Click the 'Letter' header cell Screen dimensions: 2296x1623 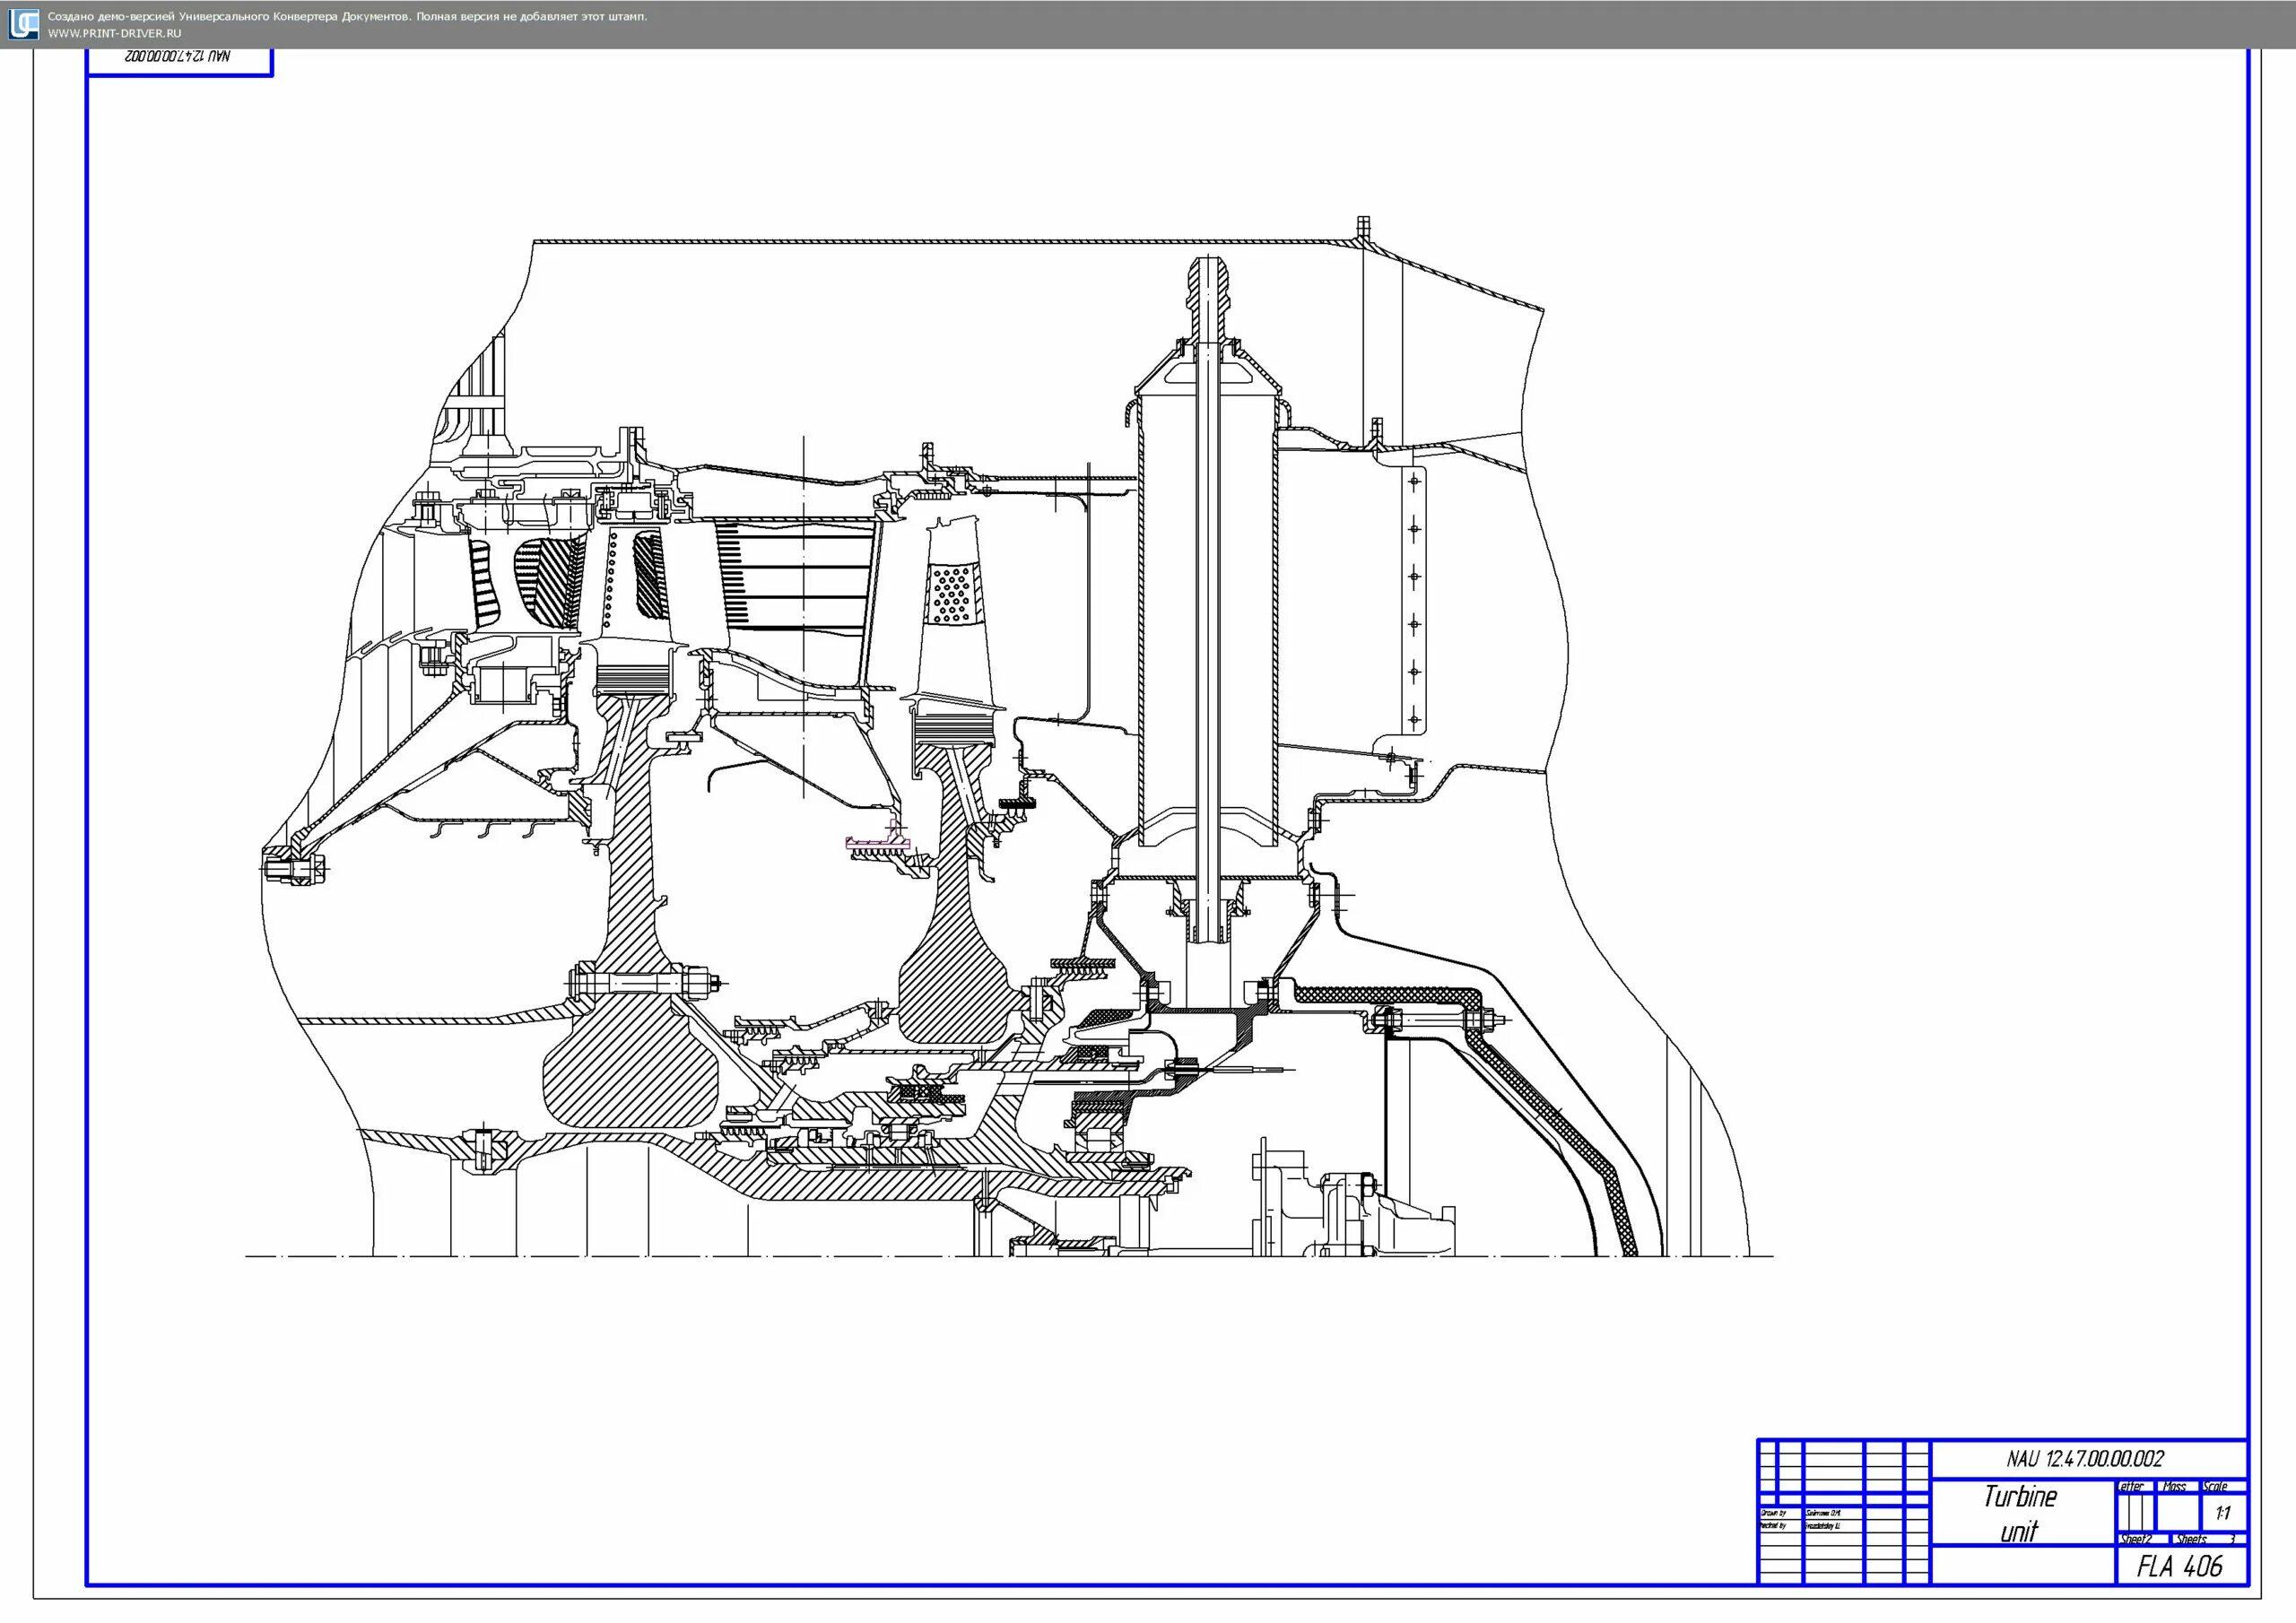point(2134,1487)
